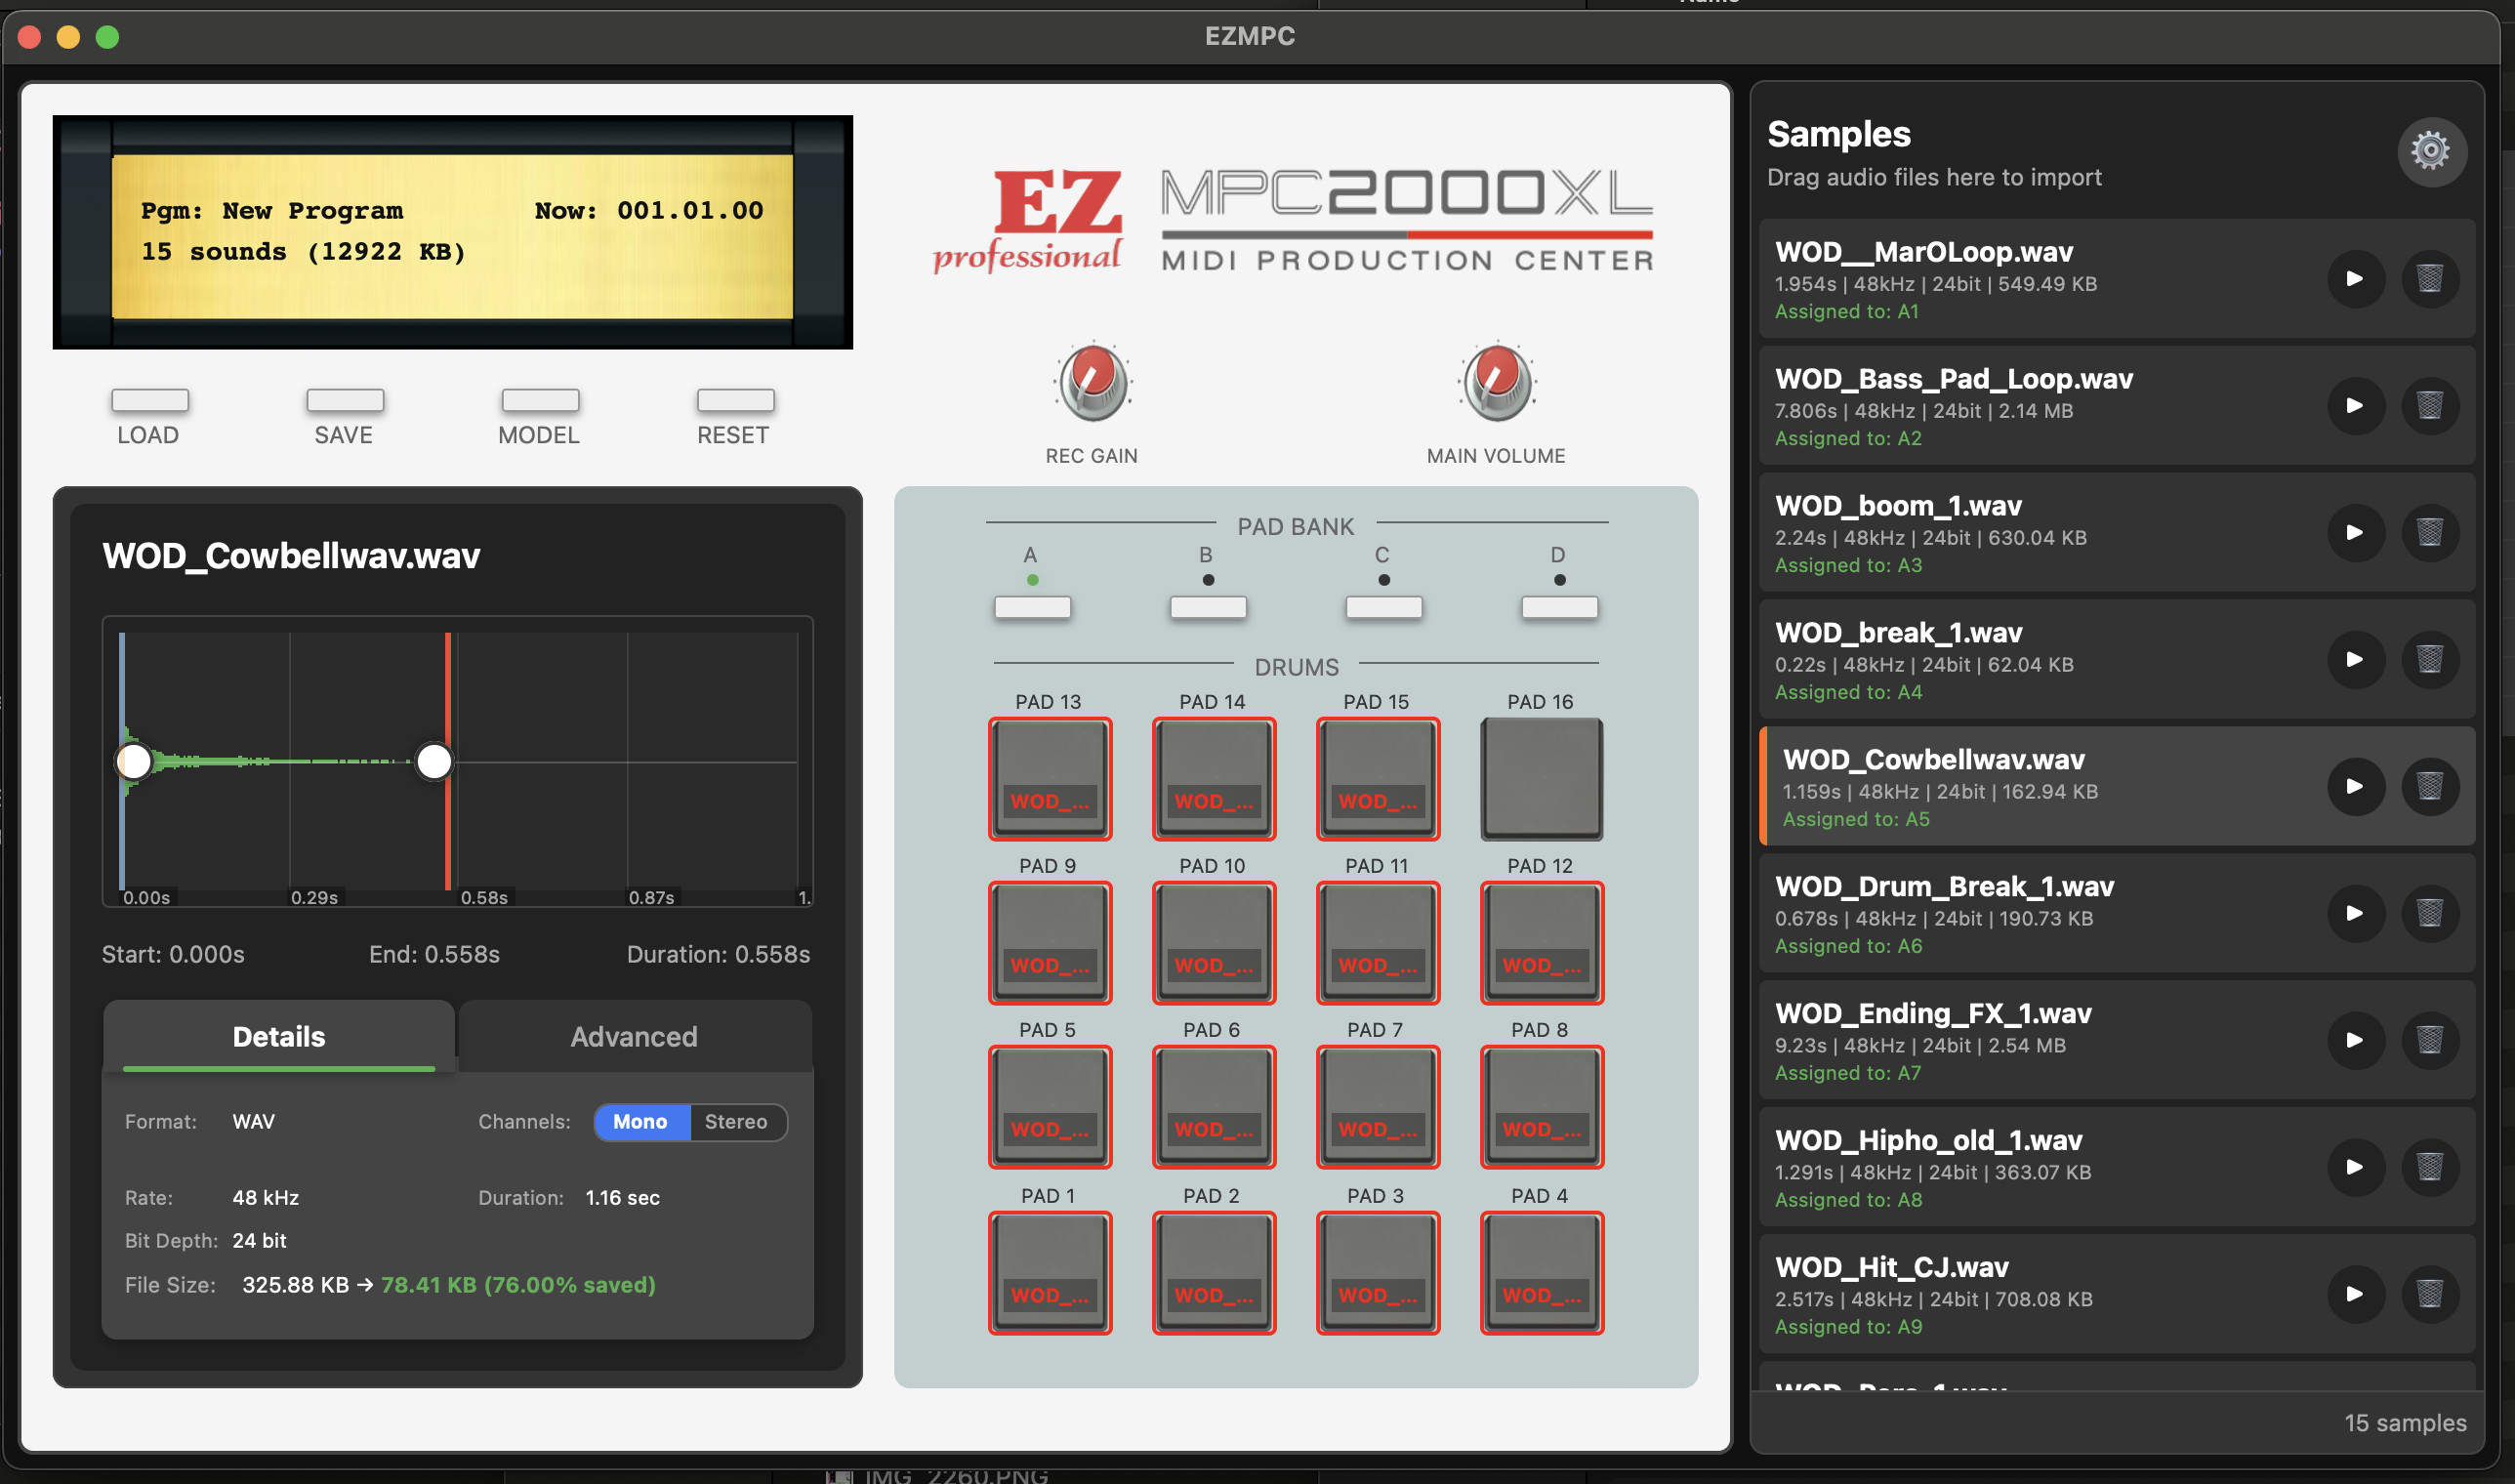The height and width of the screenshot is (1484, 2515).
Task: Trigger PAD 10
Action: (x=1214, y=943)
